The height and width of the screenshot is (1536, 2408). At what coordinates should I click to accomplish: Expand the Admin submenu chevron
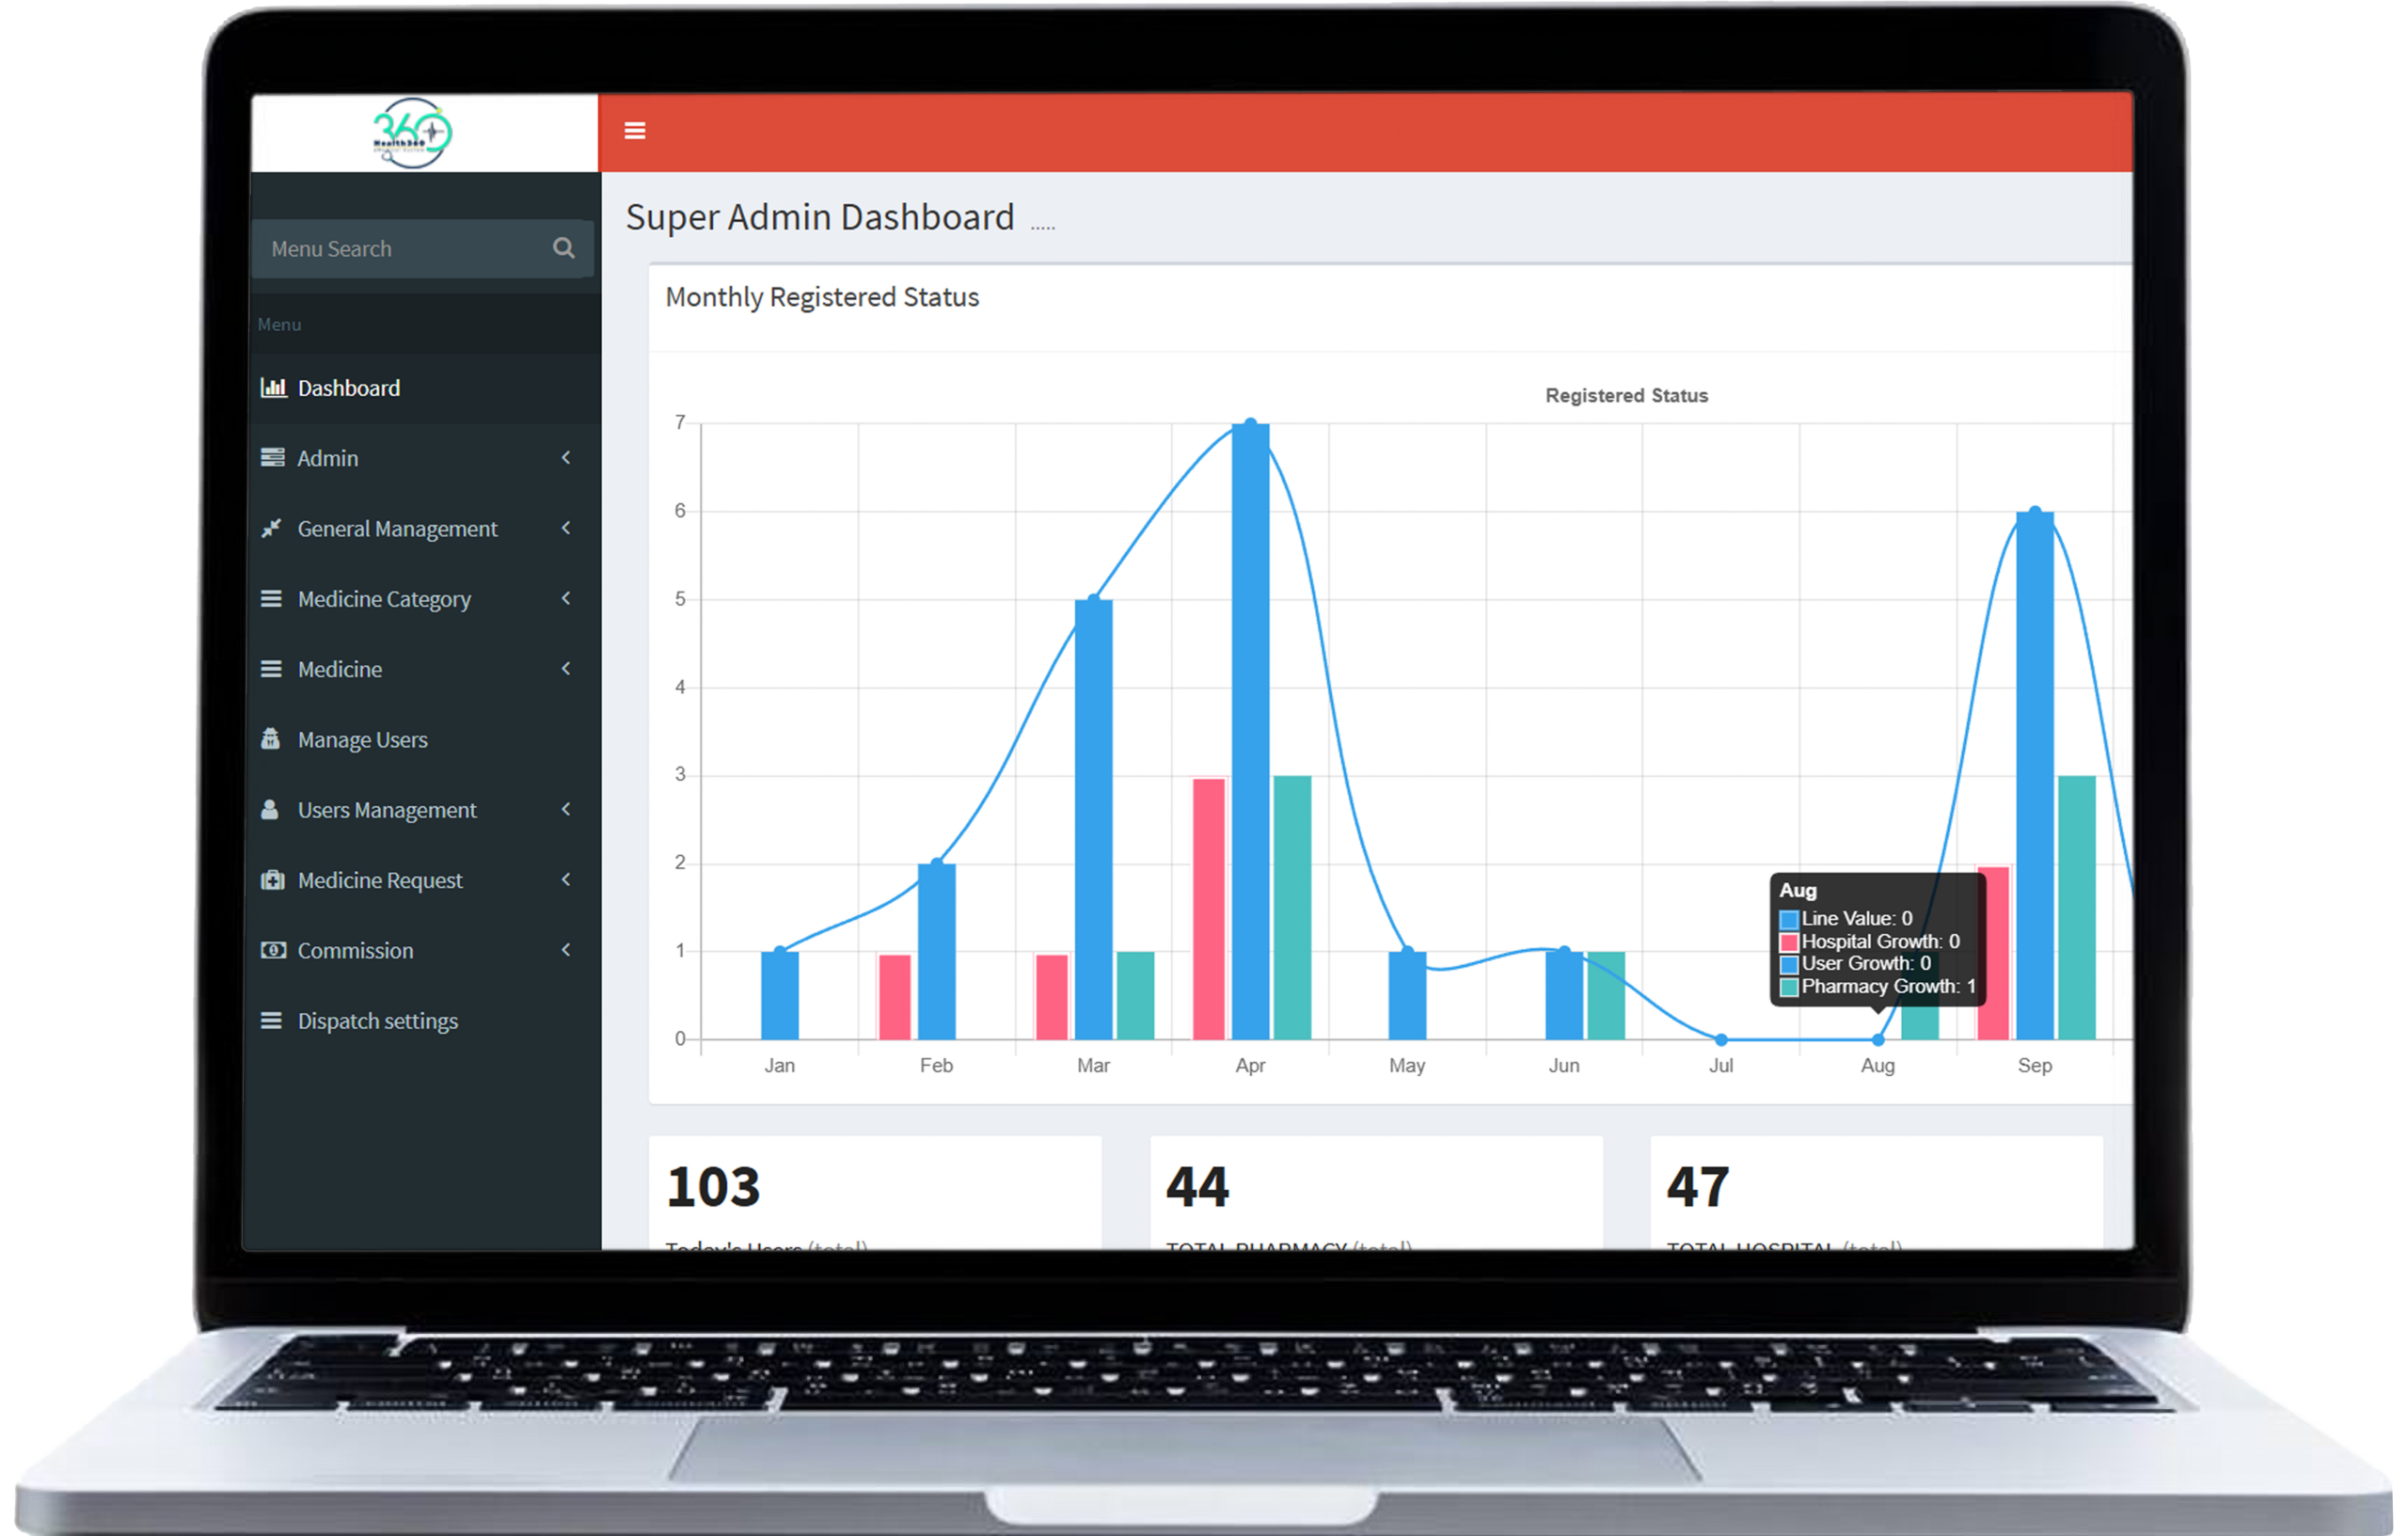point(566,458)
